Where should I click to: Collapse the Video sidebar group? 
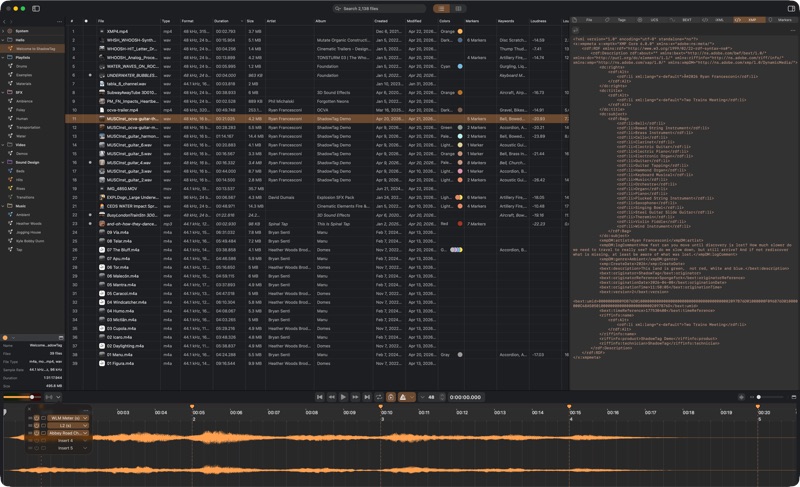coord(3,145)
